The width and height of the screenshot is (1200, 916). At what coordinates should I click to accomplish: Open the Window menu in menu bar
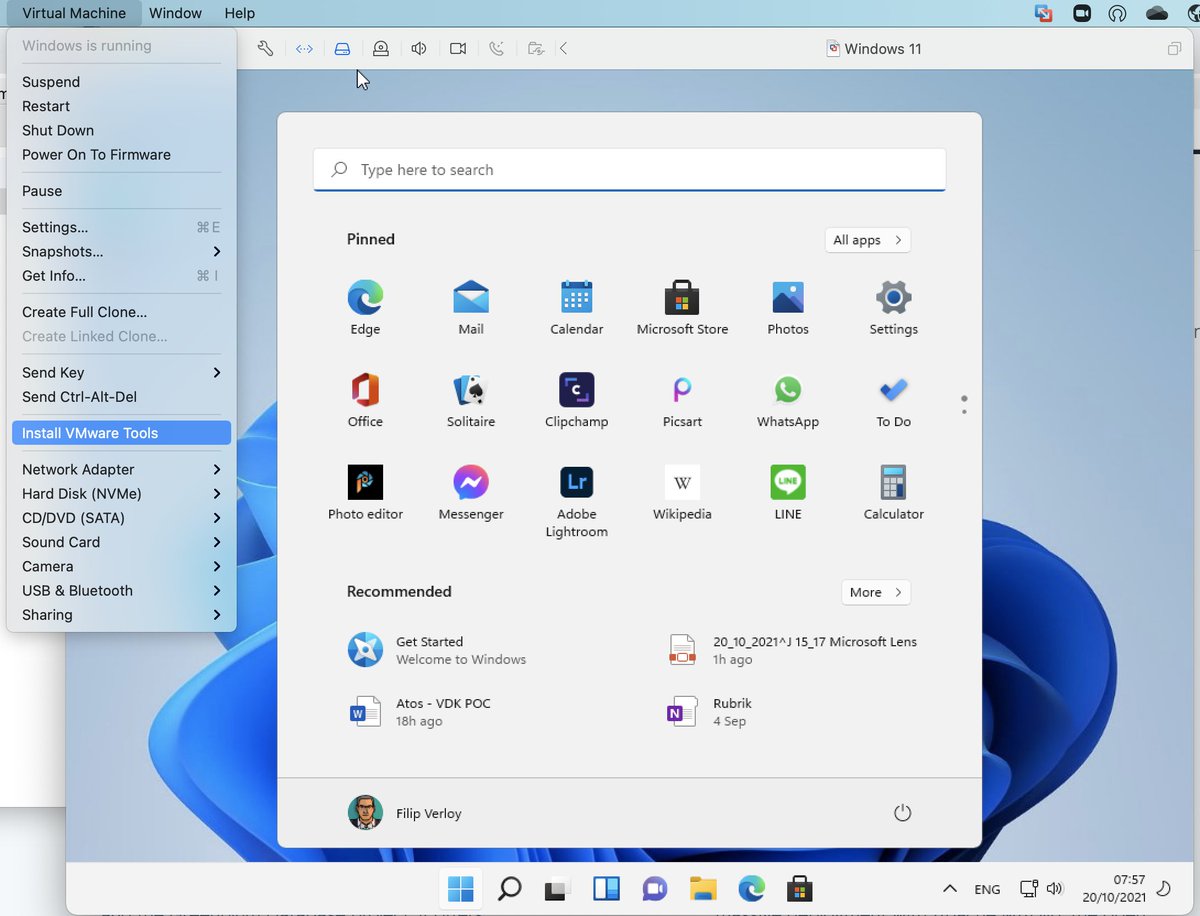(x=175, y=13)
